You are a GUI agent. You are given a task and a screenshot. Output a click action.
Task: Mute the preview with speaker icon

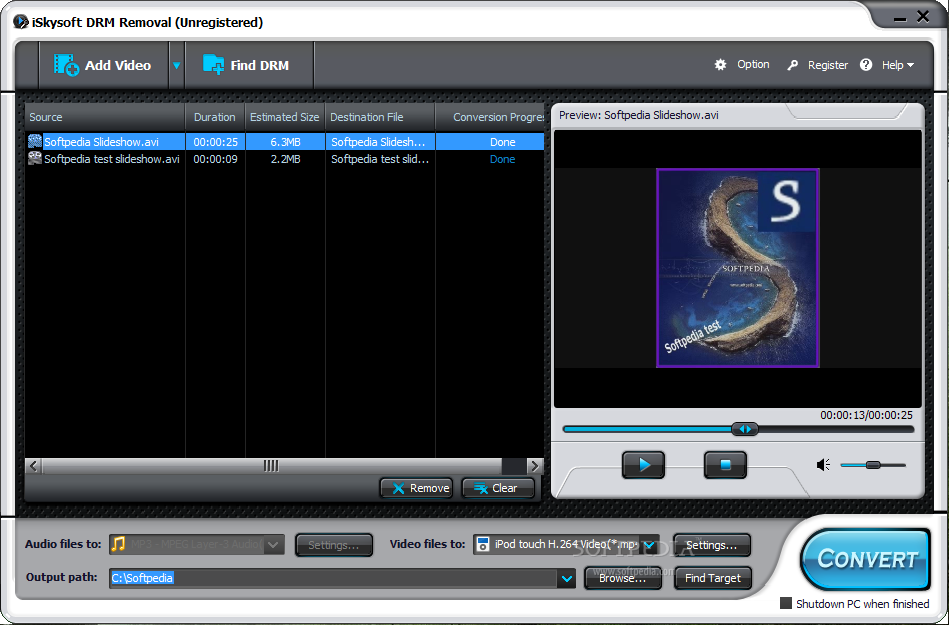point(823,465)
